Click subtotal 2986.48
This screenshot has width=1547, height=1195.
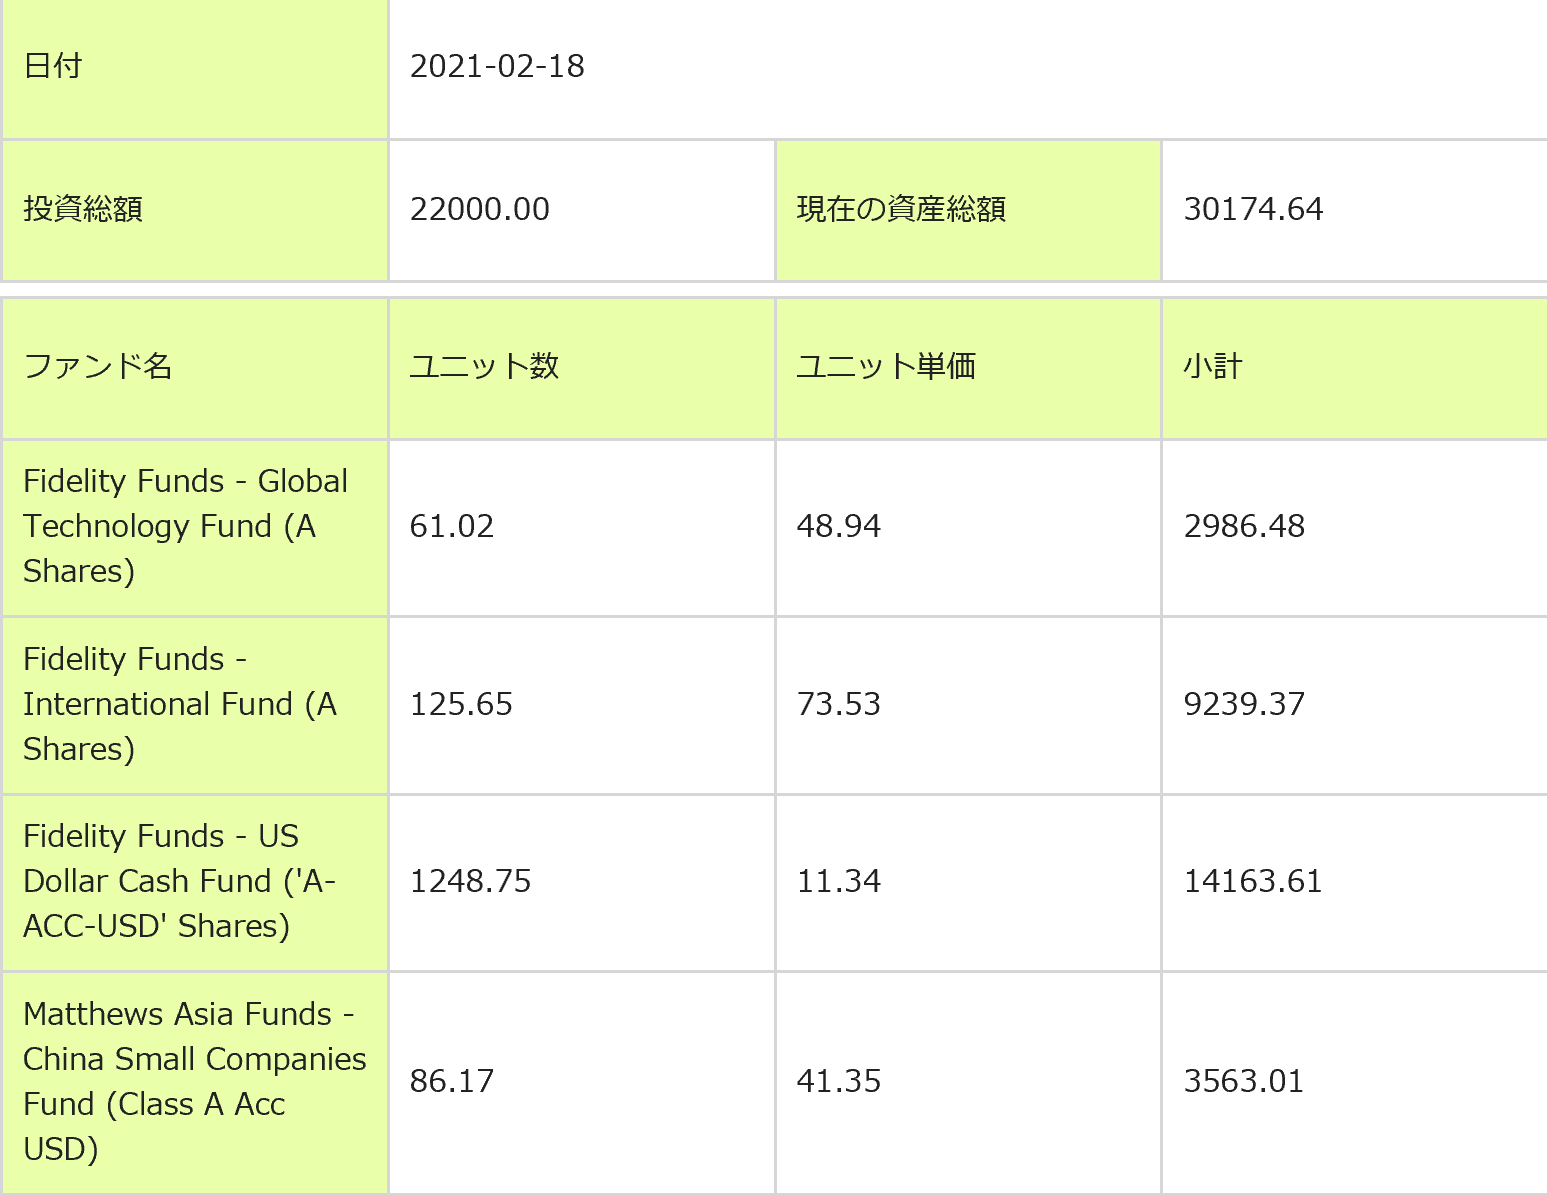(x=1244, y=526)
